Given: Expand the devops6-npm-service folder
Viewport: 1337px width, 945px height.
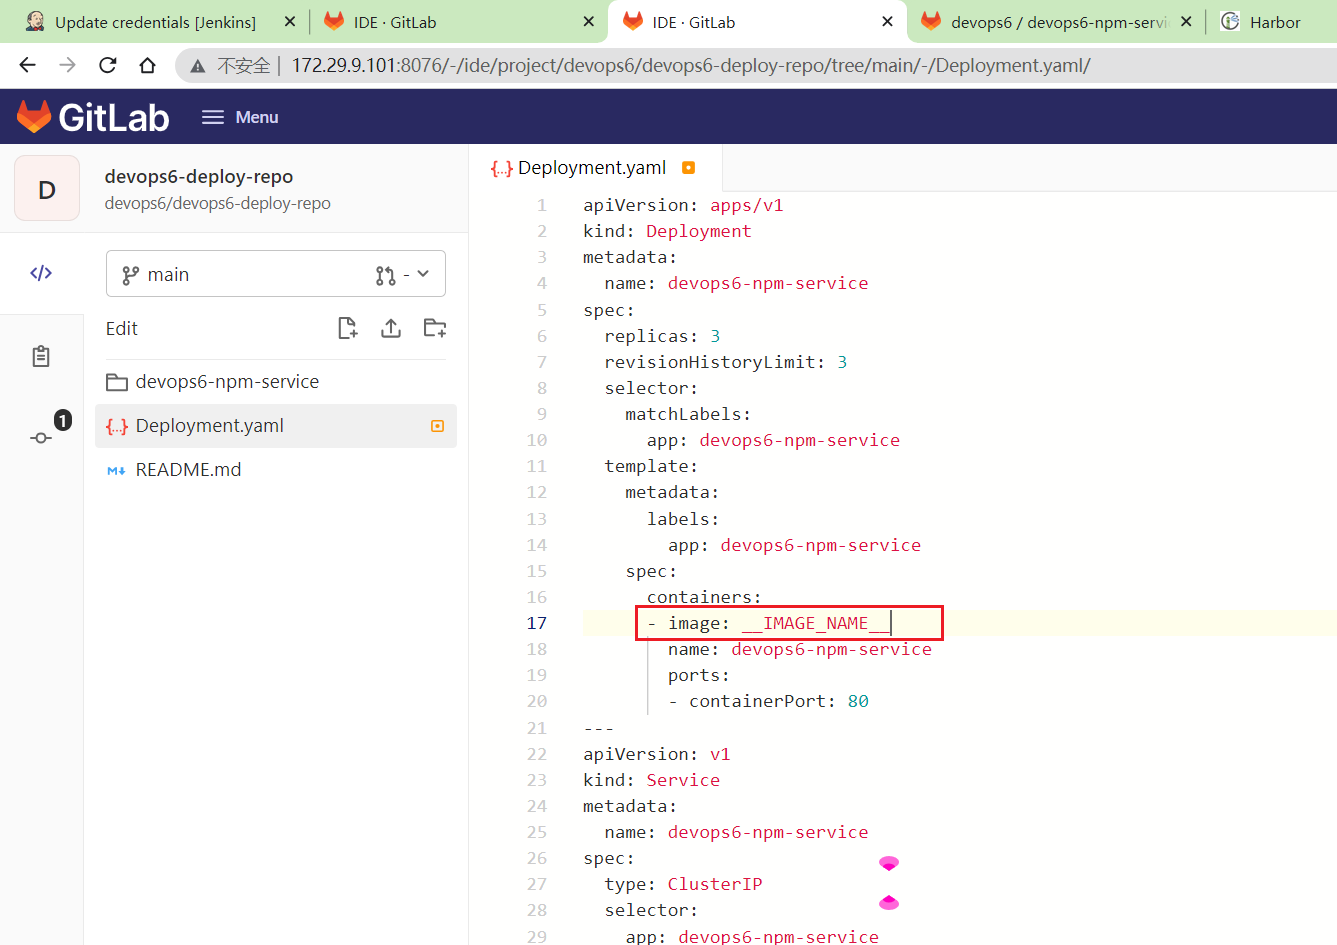Looking at the screenshot, I should pyautogui.click(x=276, y=382).
